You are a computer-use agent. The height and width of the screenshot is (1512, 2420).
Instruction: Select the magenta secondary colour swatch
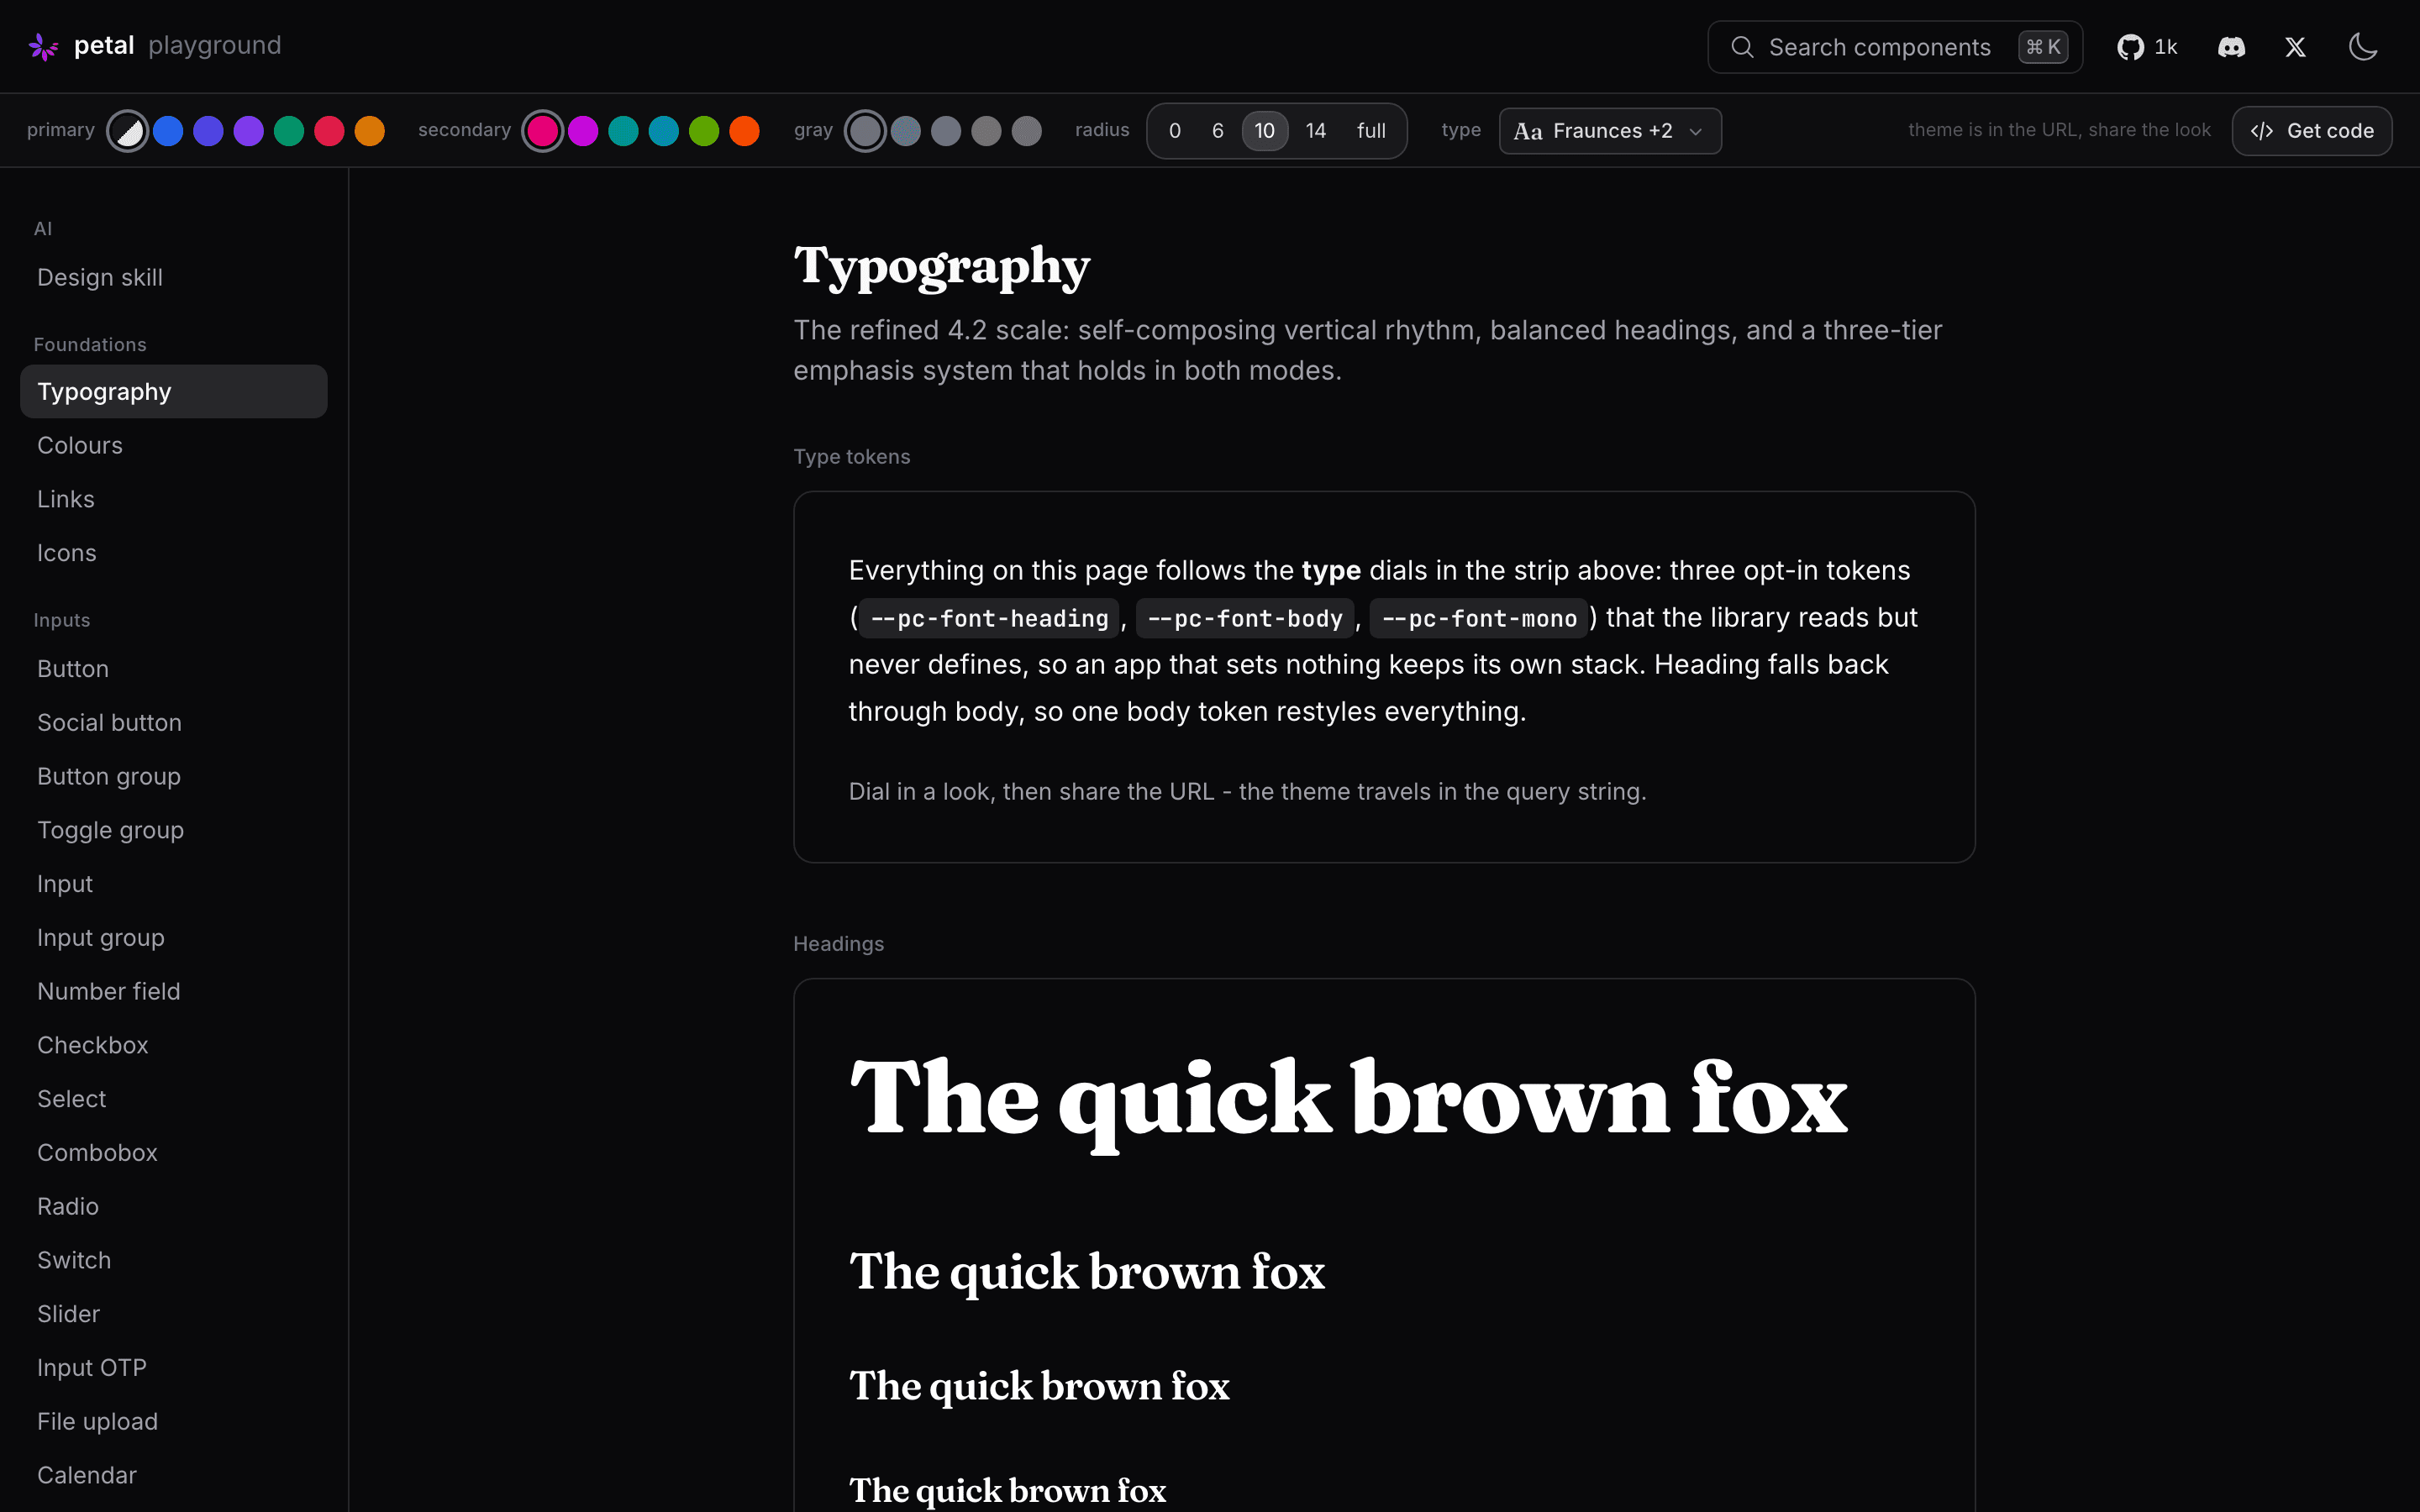[583, 131]
